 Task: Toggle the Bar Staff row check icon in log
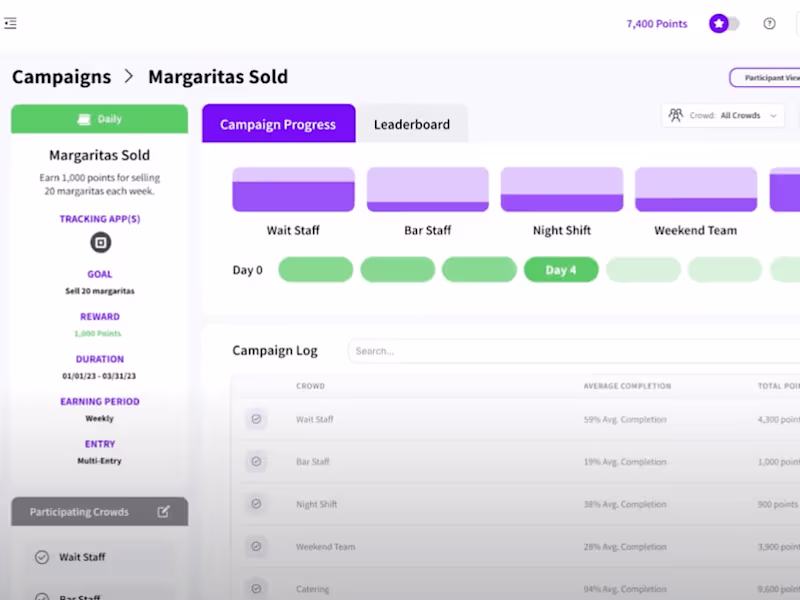pyautogui.click(x=256, y=461)
